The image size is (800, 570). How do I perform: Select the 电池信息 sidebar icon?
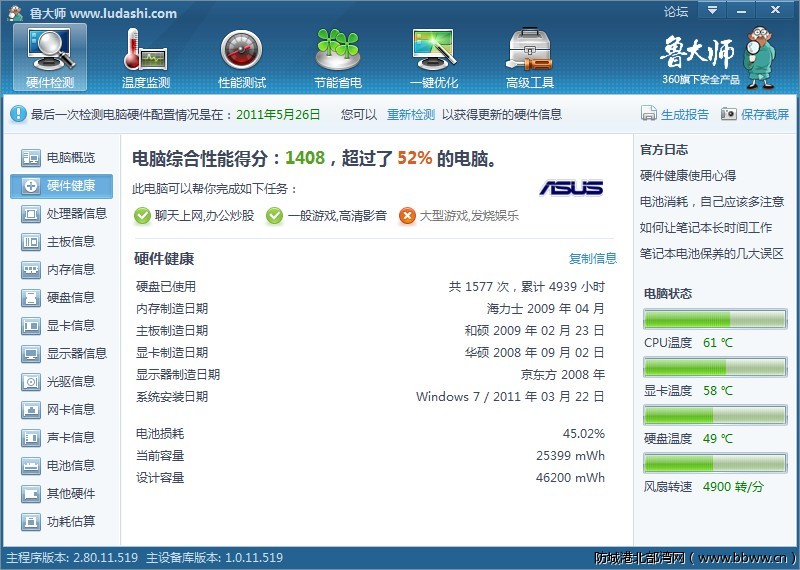pyautogui.click(x=31, y=466)
